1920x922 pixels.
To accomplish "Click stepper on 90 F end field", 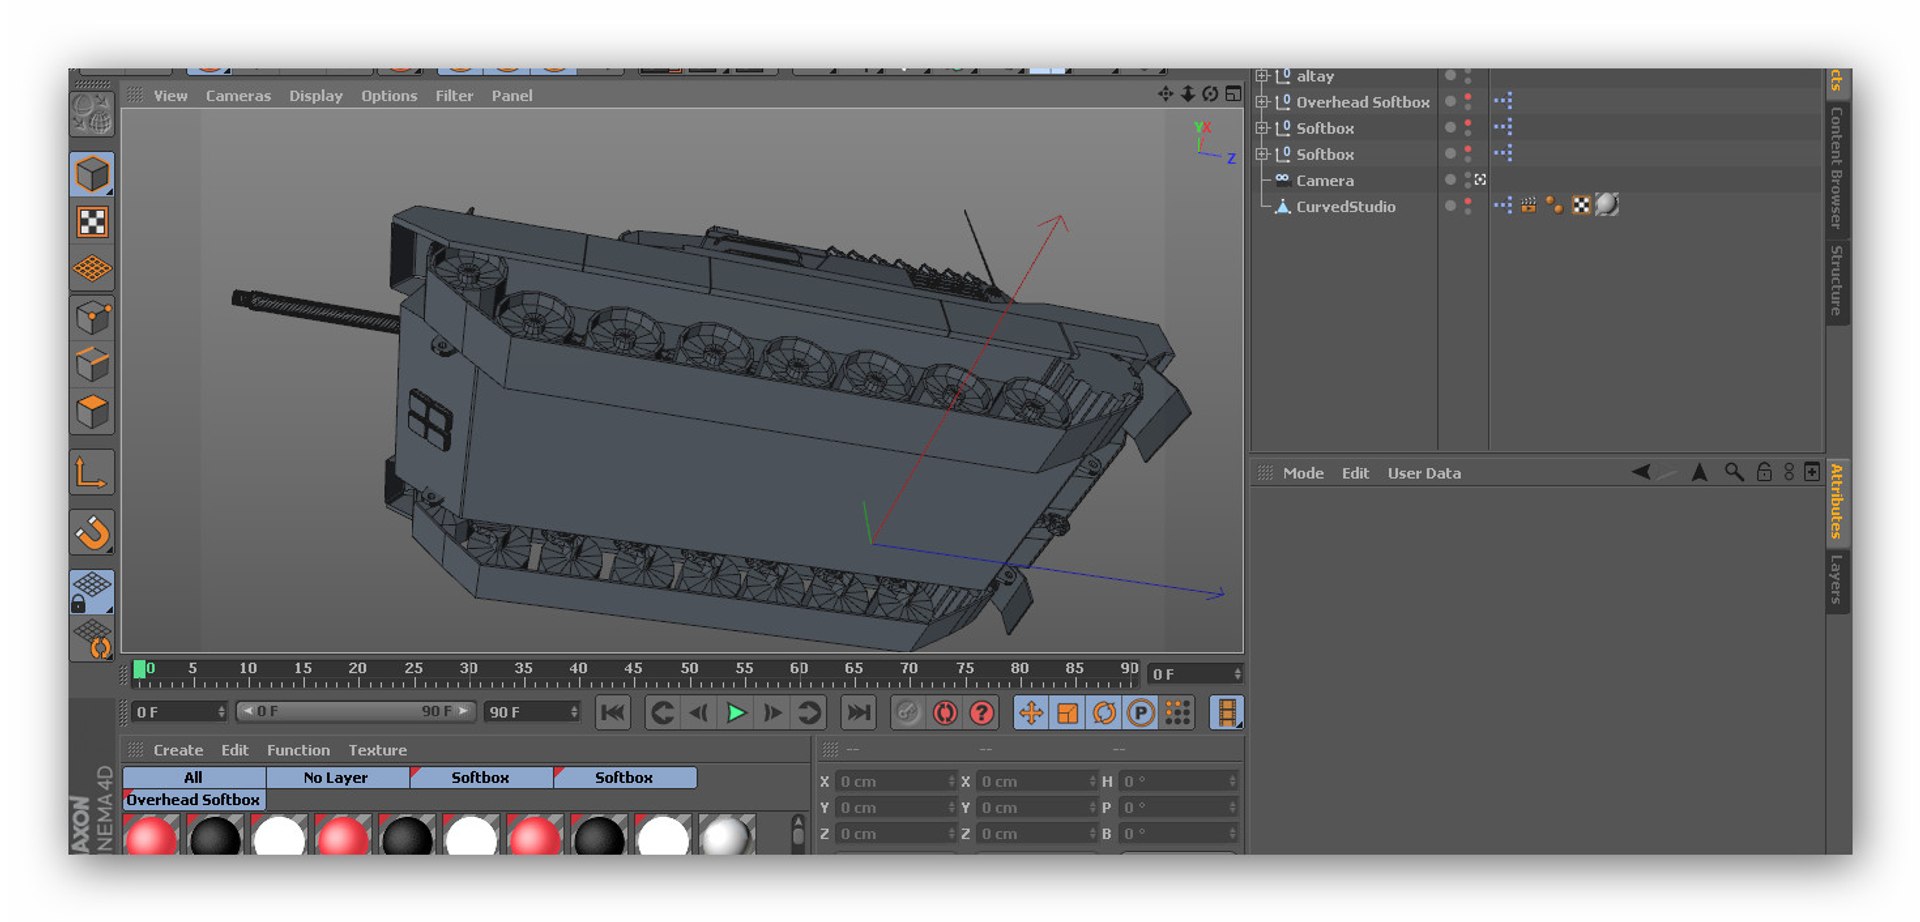I will click(x=574, y=712).
